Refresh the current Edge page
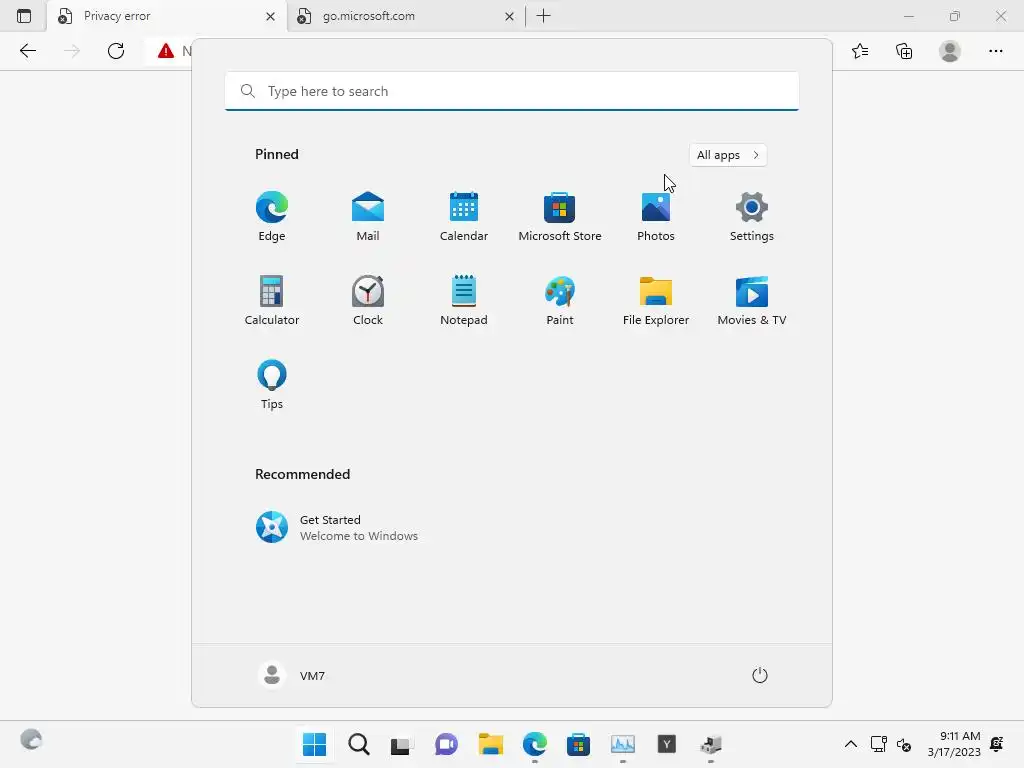This screenshot has width=1024, height=768. [116, 51]
